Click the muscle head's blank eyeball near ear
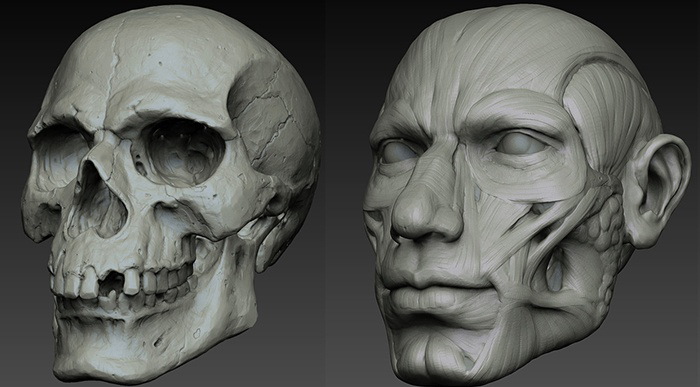This screenshot has width=700, height=387. click(x=521, y=144)
